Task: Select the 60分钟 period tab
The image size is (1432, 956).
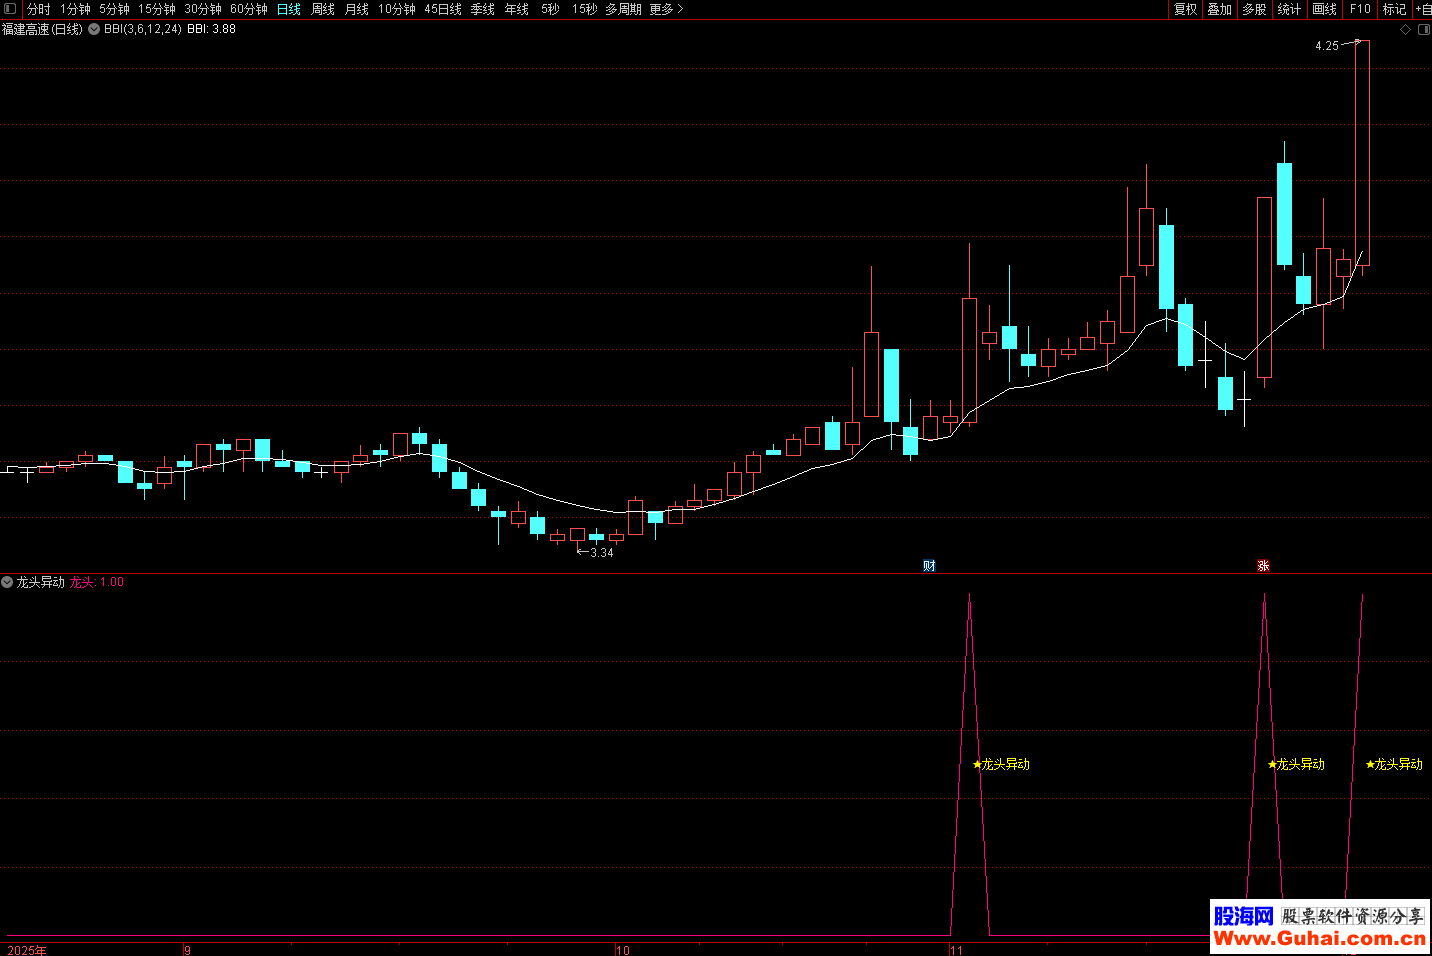Action: pyautogui.click(x=249, y=9)
